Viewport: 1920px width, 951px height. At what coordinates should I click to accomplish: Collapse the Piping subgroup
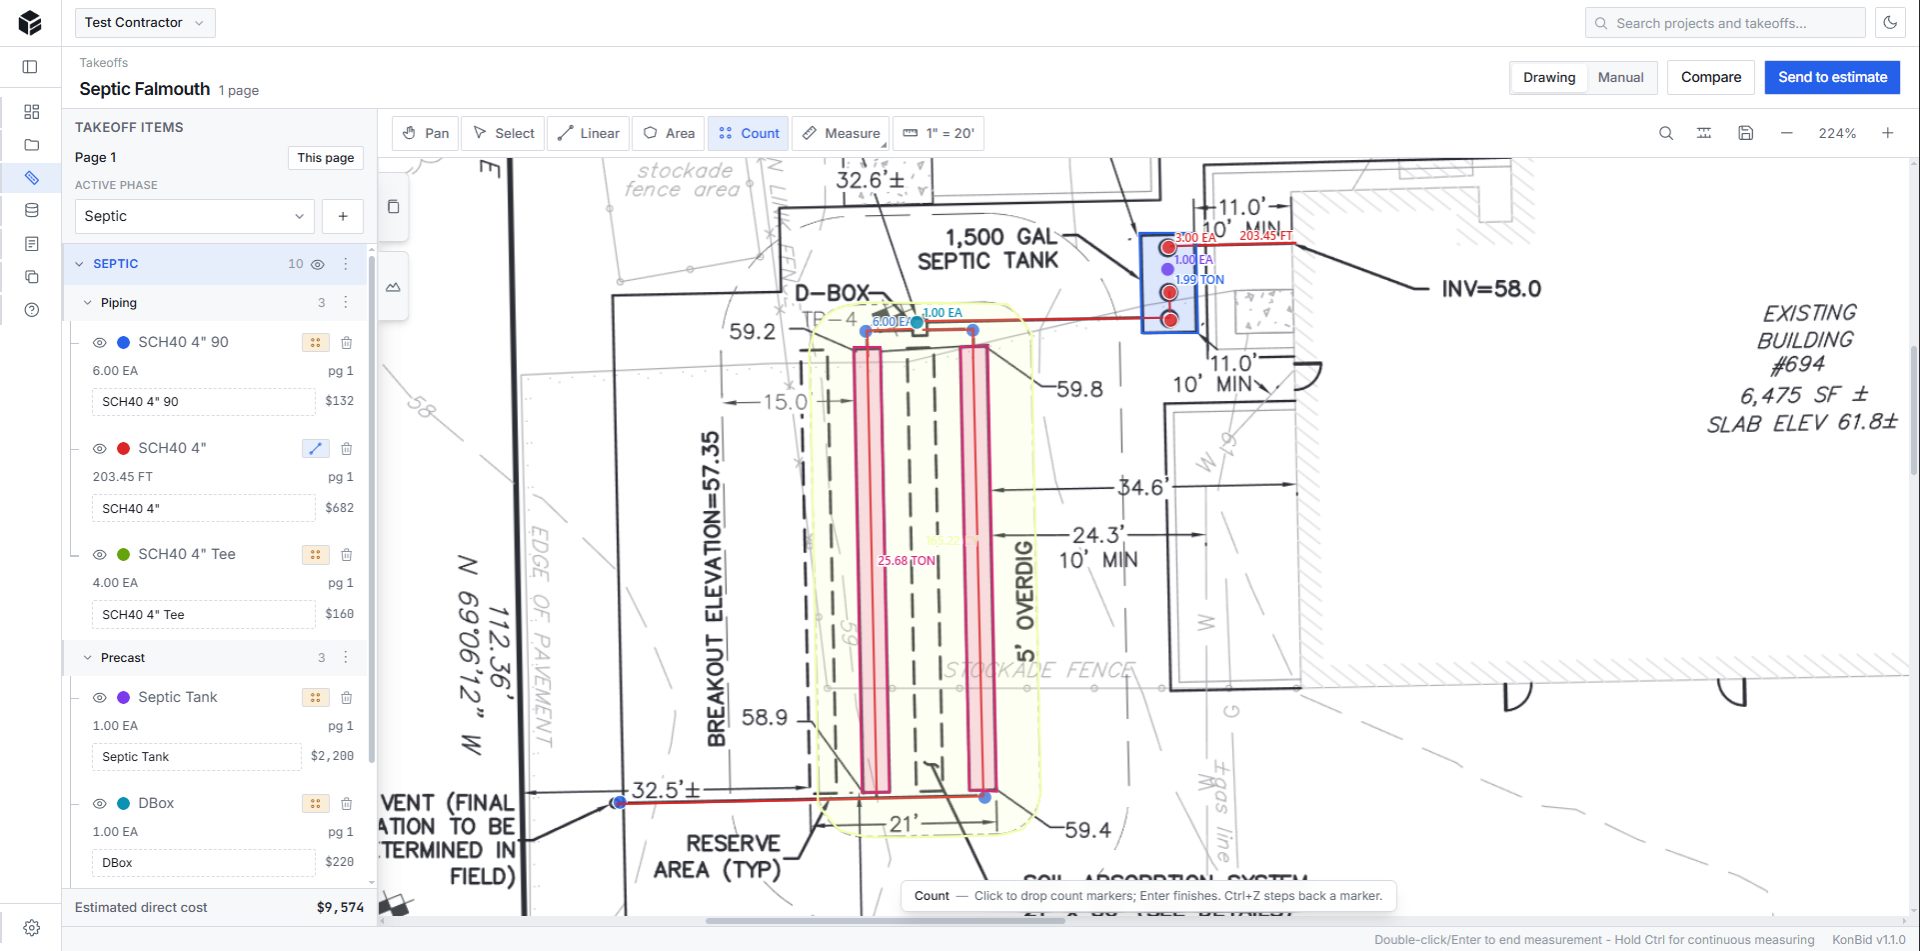[x=88, y=303]
